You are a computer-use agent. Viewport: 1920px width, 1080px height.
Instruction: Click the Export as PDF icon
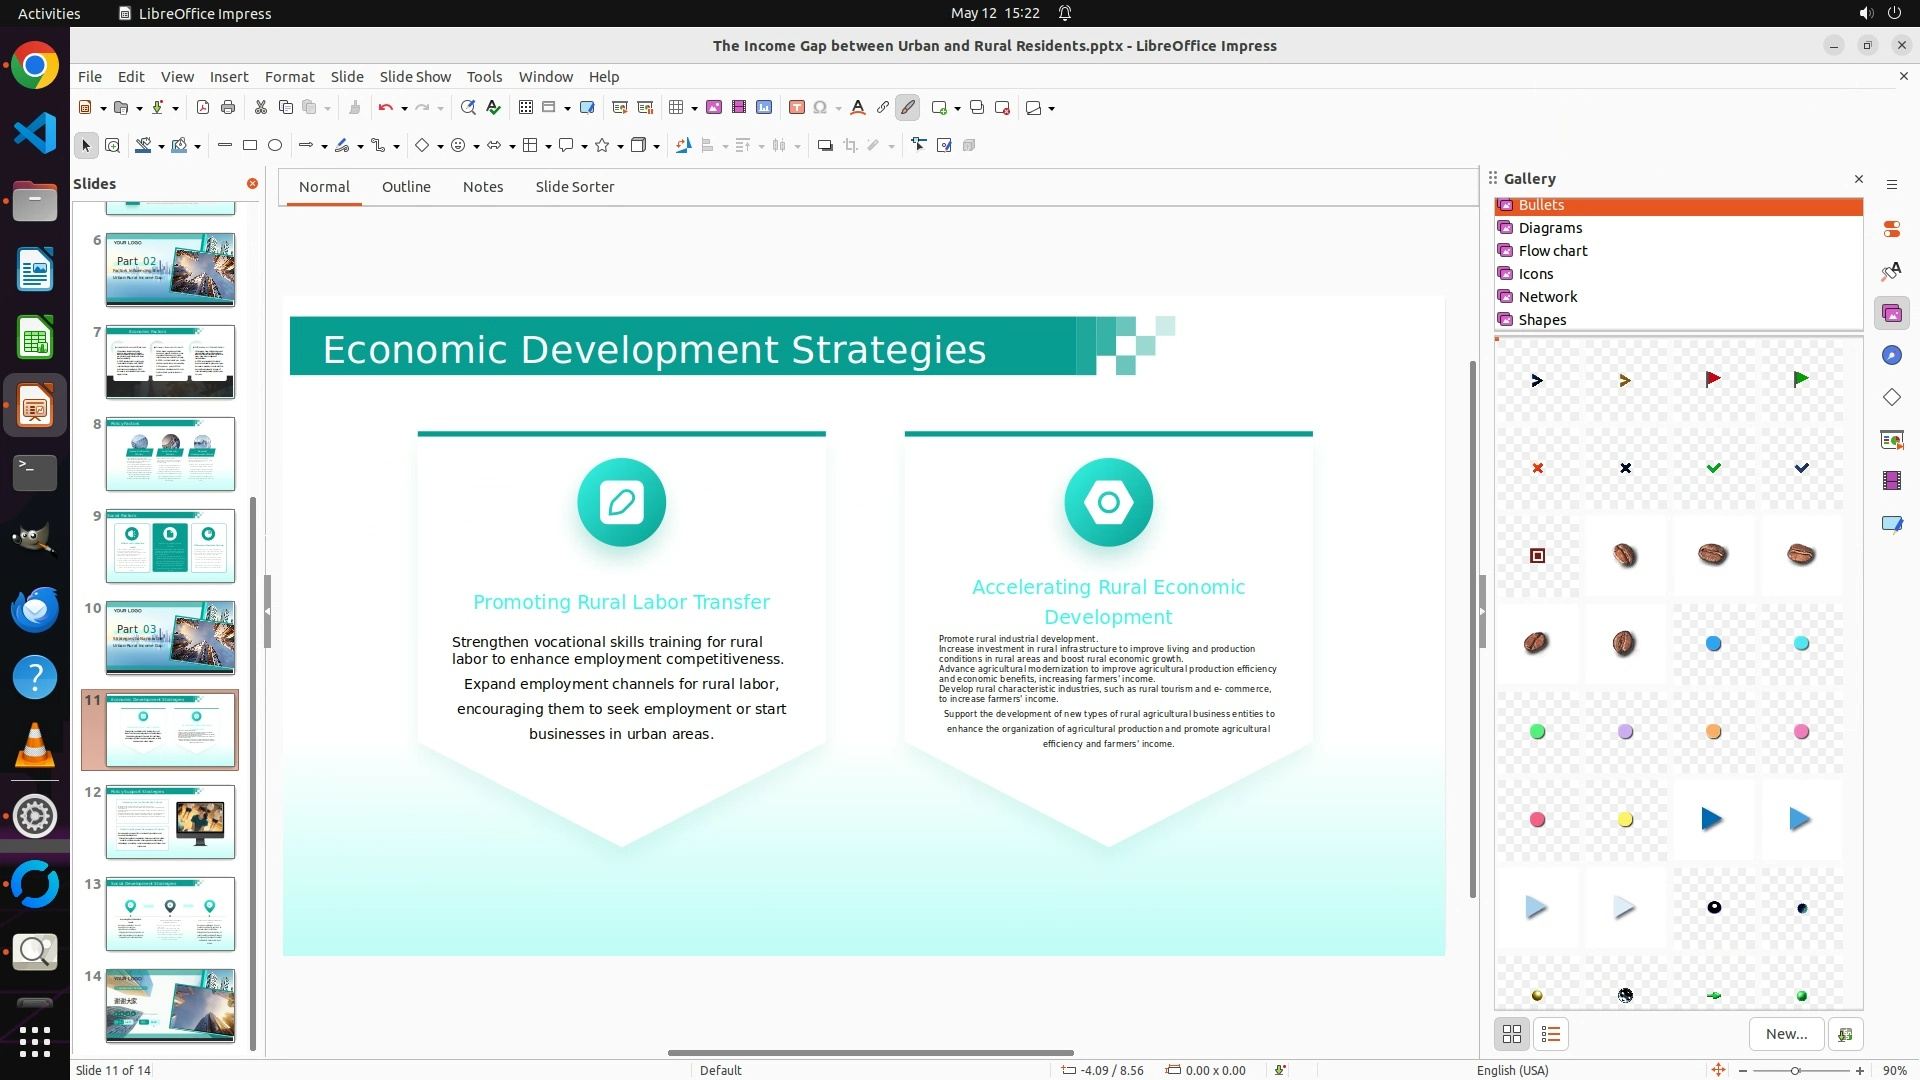coord(203,108)
